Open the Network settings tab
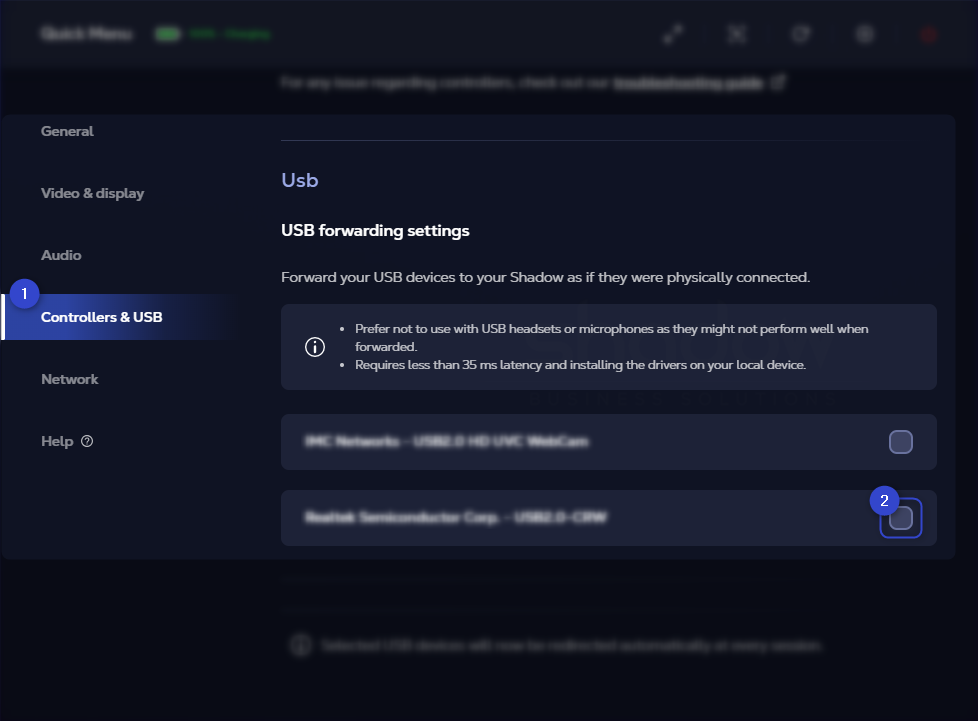 coord(69,379)
